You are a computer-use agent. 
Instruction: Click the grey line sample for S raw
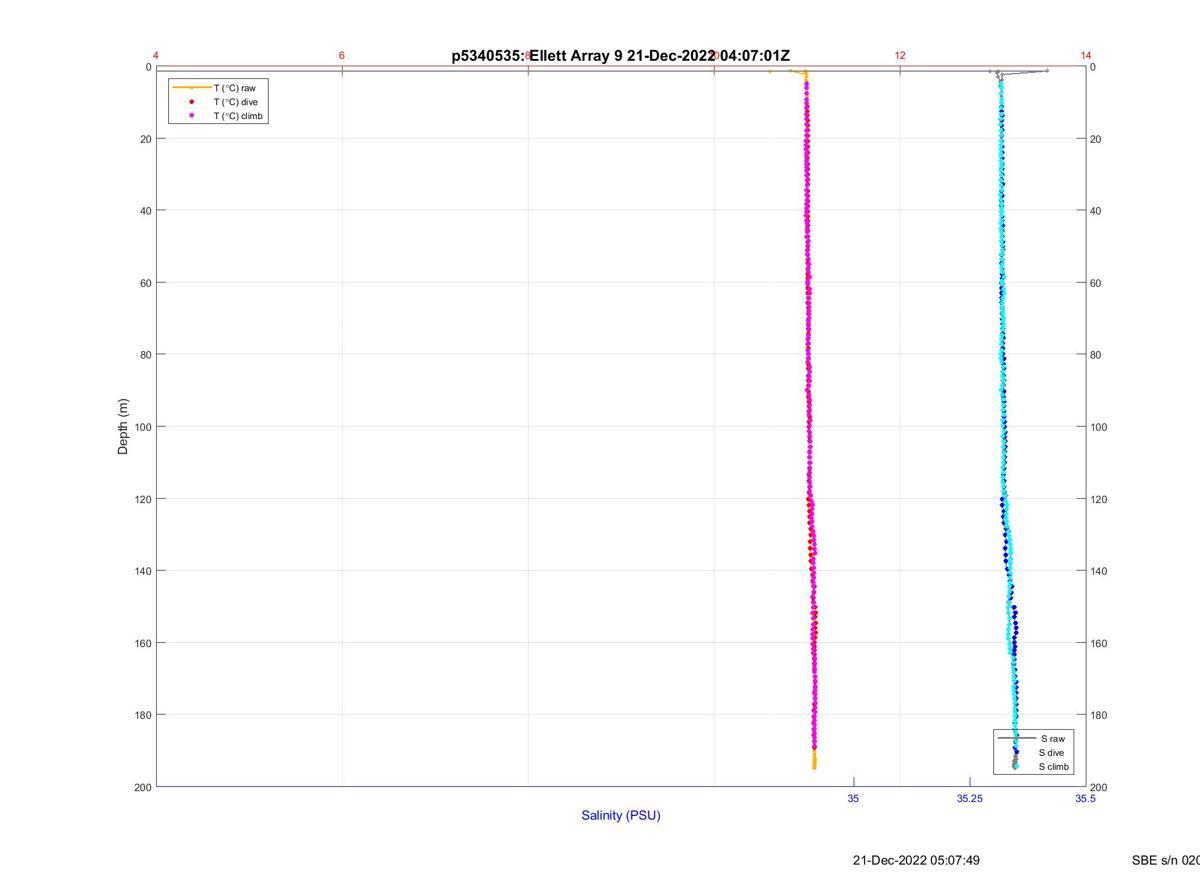pyautogui.click(x=1015, y=738)
